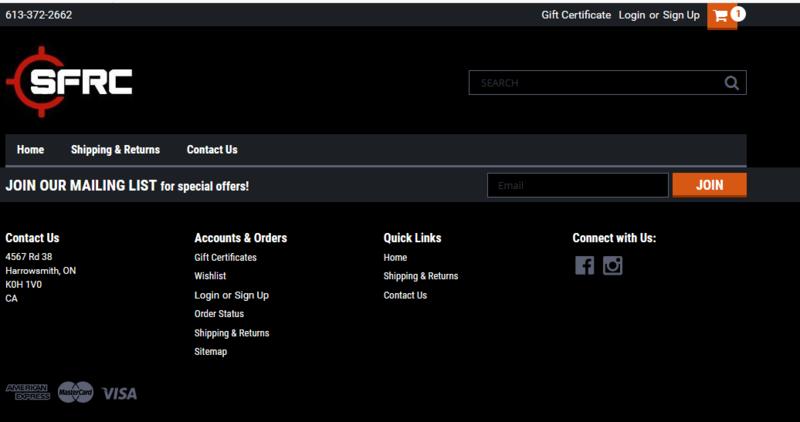Viewport: 800px width, 422px height.
Task: Click the search magnifier icon
Action: [731, 83]
